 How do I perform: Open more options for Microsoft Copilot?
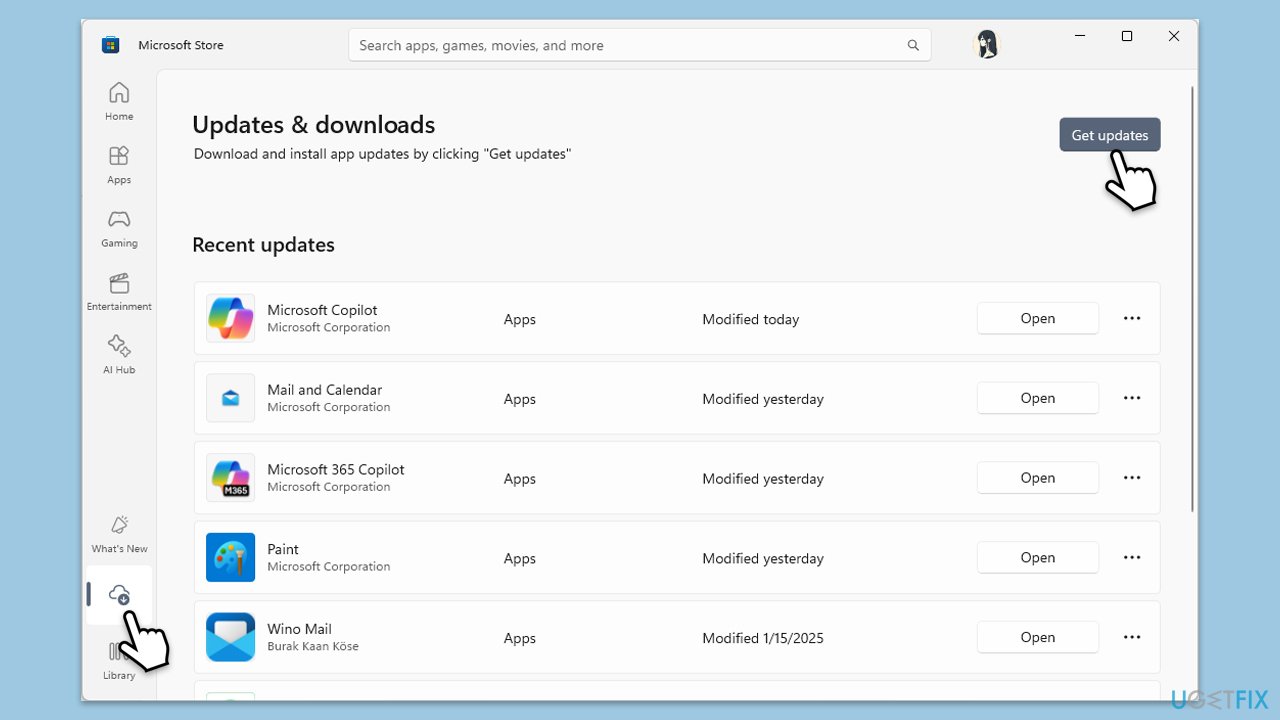tap(1132, 318)
